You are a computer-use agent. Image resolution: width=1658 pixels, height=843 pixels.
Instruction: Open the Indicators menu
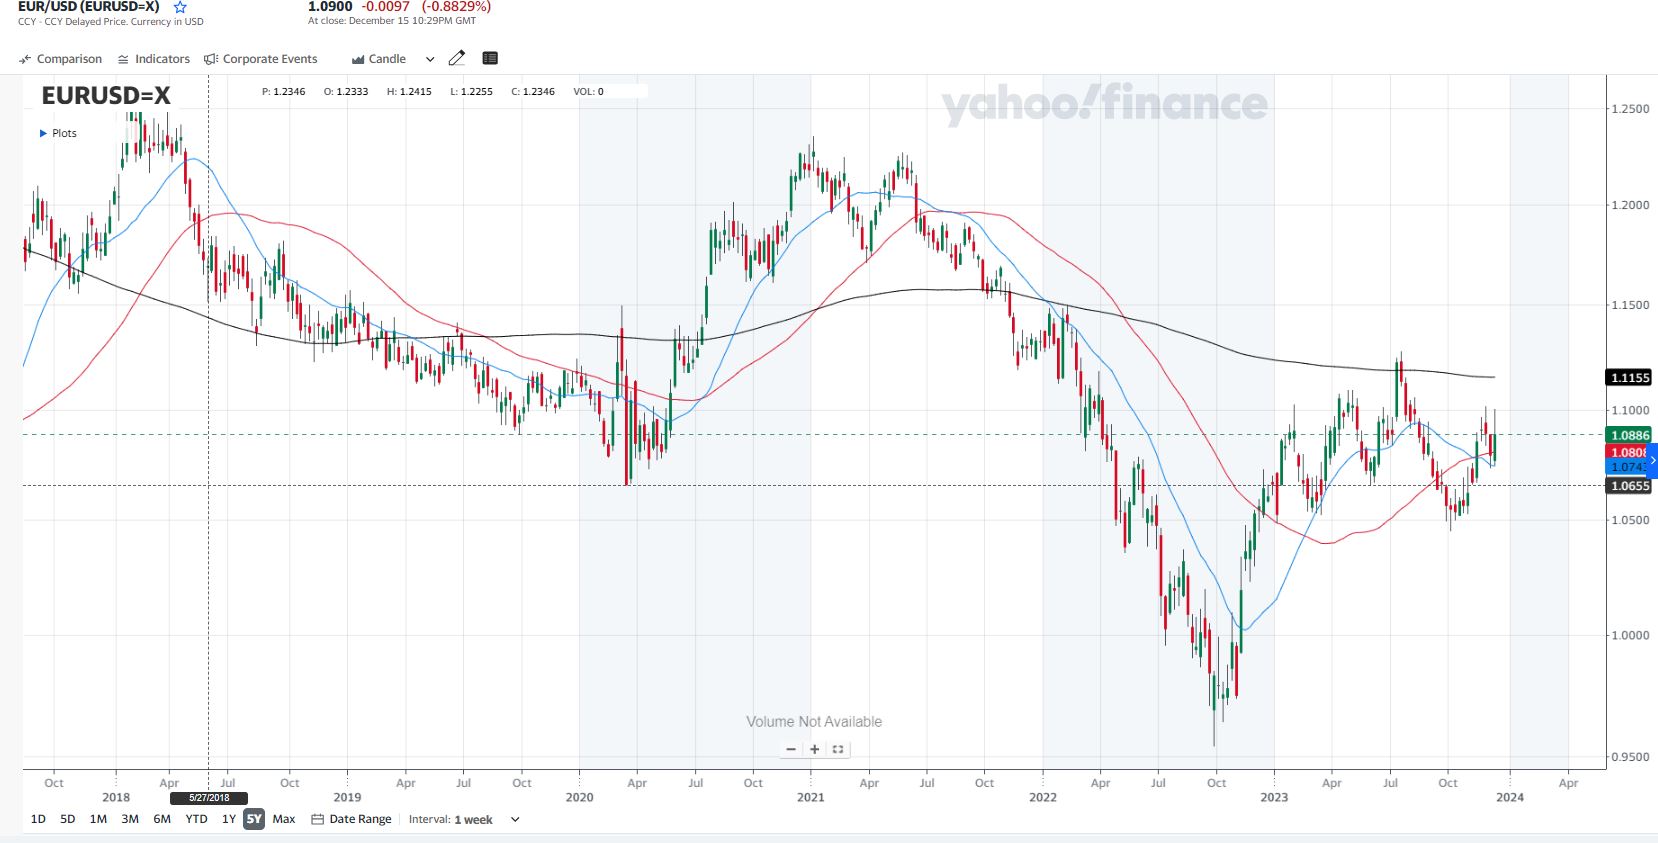pos(153,59)
